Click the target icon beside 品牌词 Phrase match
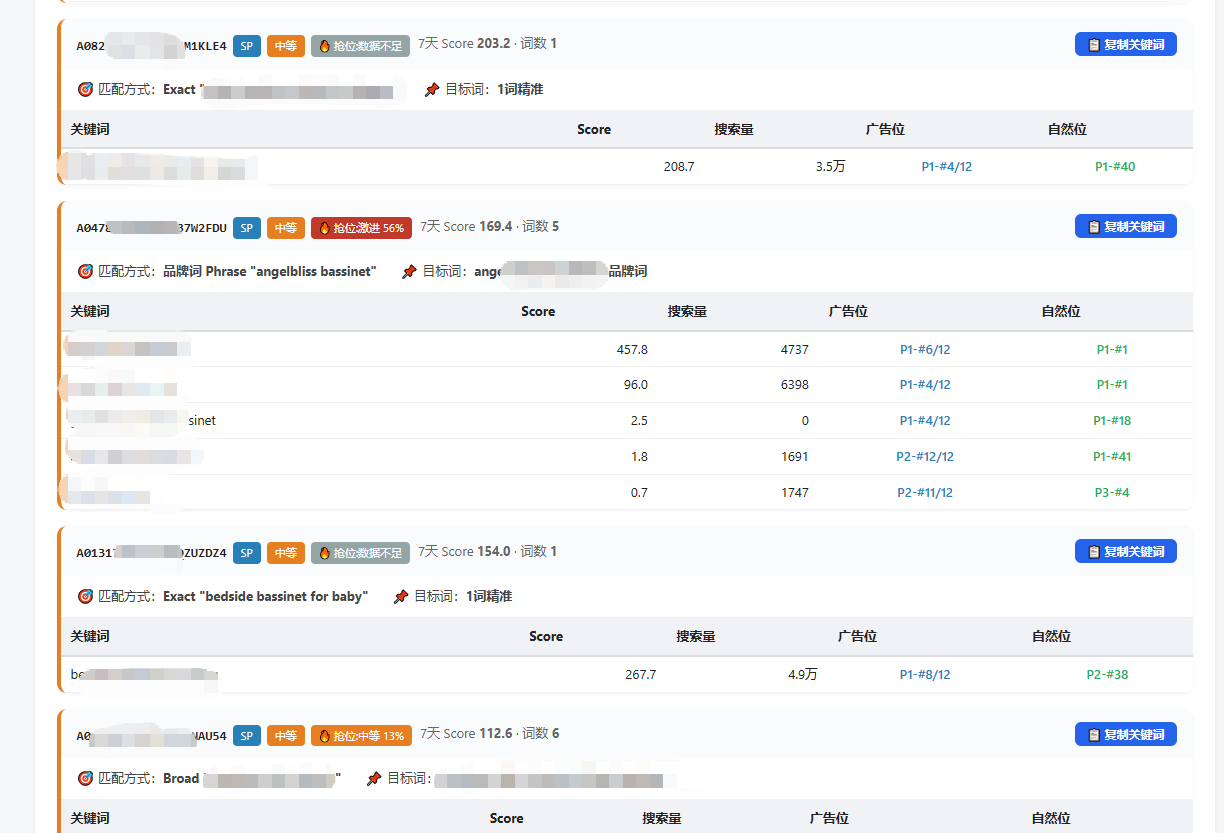1224x833 pixels. coord(85,271)
